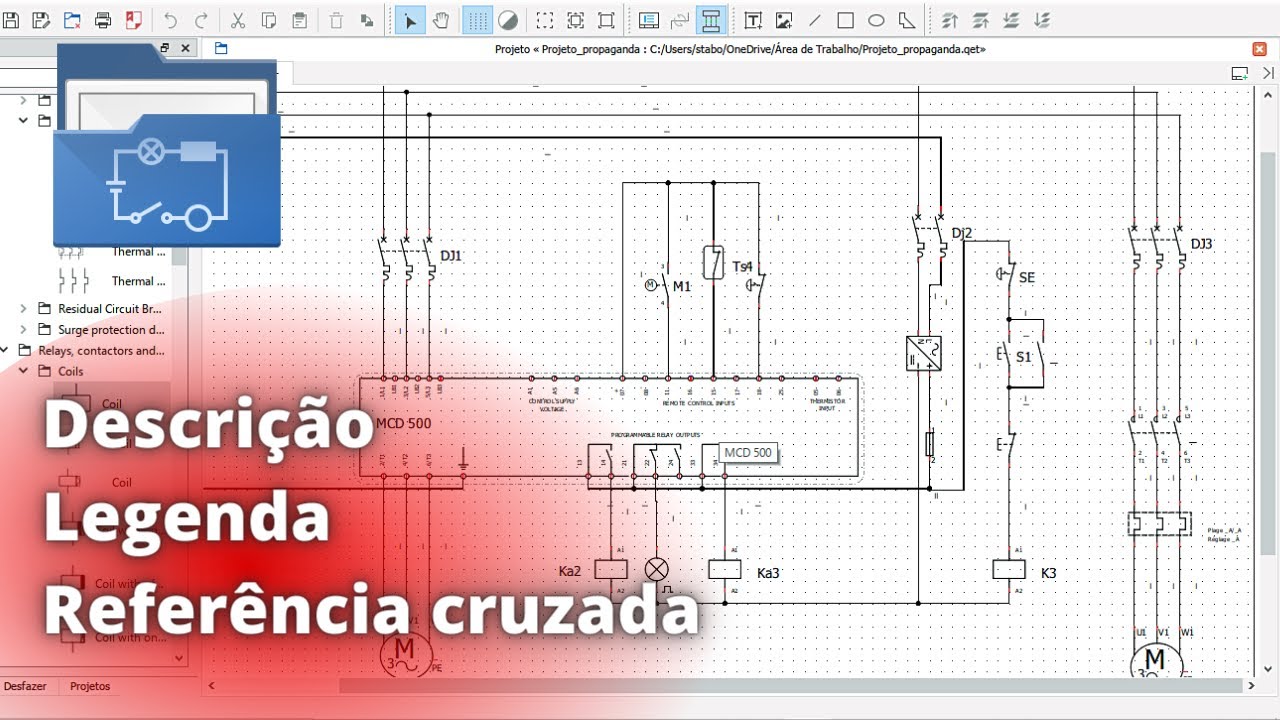Toggle the half-shaded circle background color button

[509, 20]
